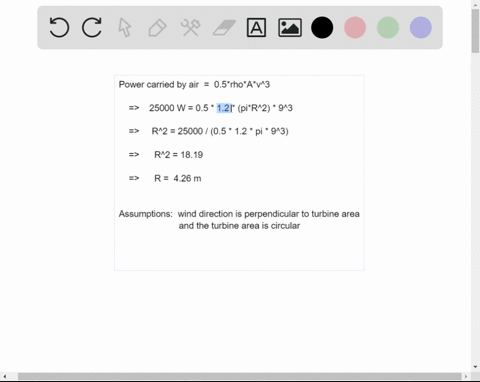This screenshot has width=480, height=382.
Task: Click 'and the turbine area is circular'
Action: [239, 226]
